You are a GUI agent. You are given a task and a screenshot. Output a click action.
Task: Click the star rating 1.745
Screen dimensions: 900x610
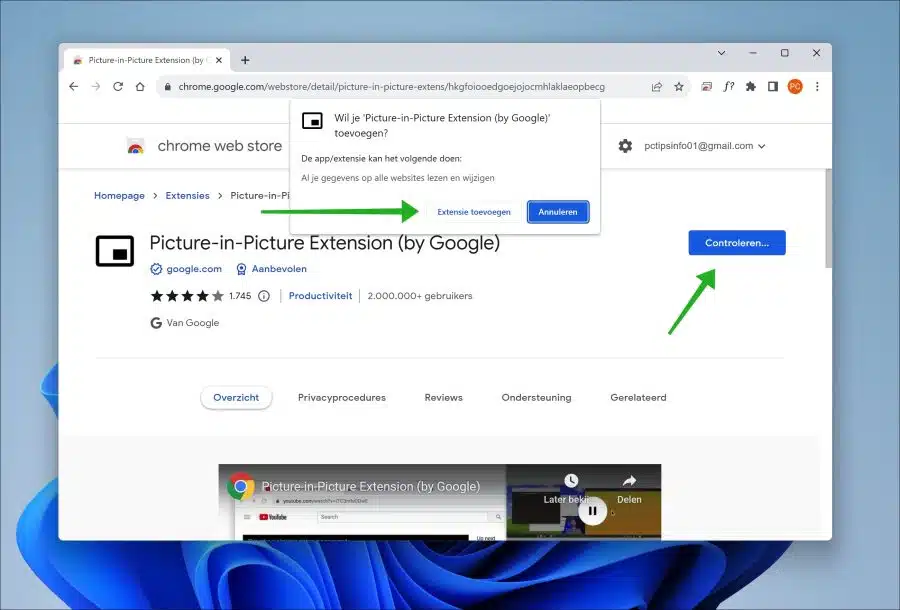pyautogui.click(x=201, y=296)
